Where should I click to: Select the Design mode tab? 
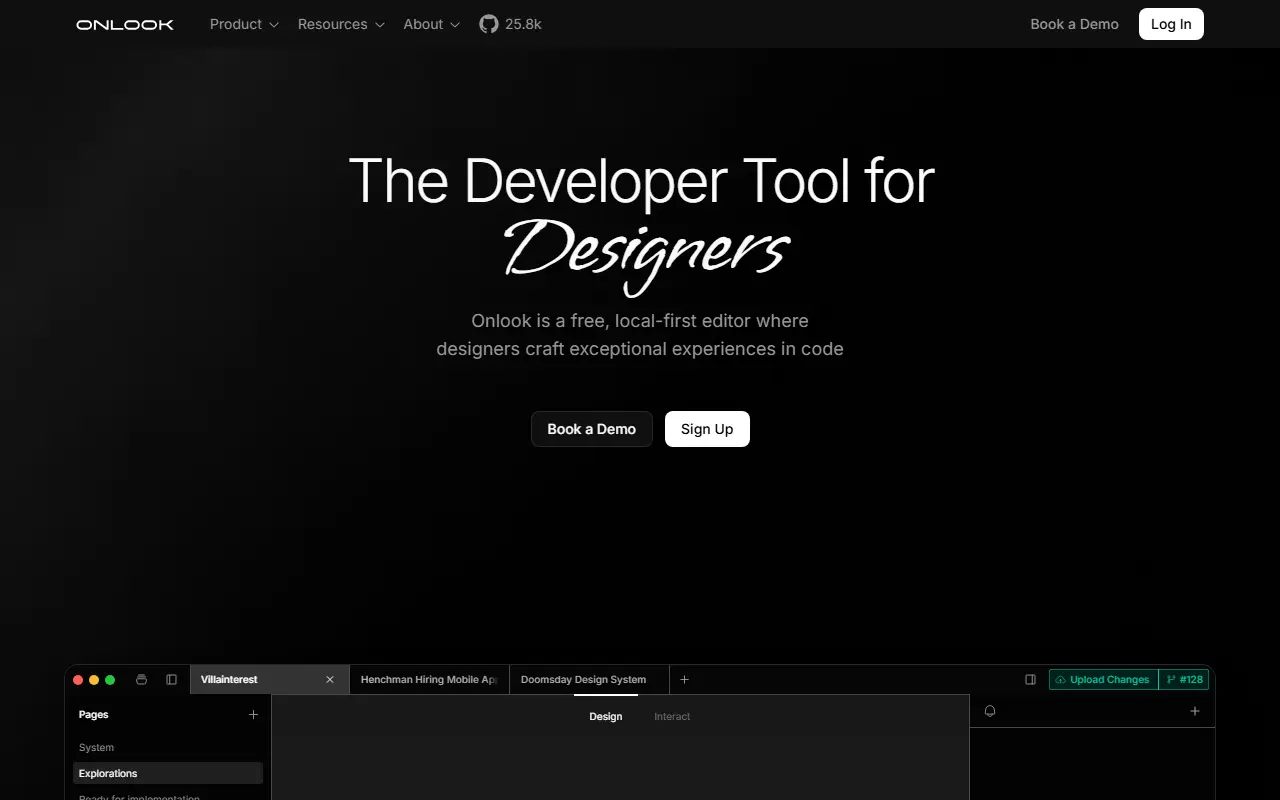tap(606, 717)
